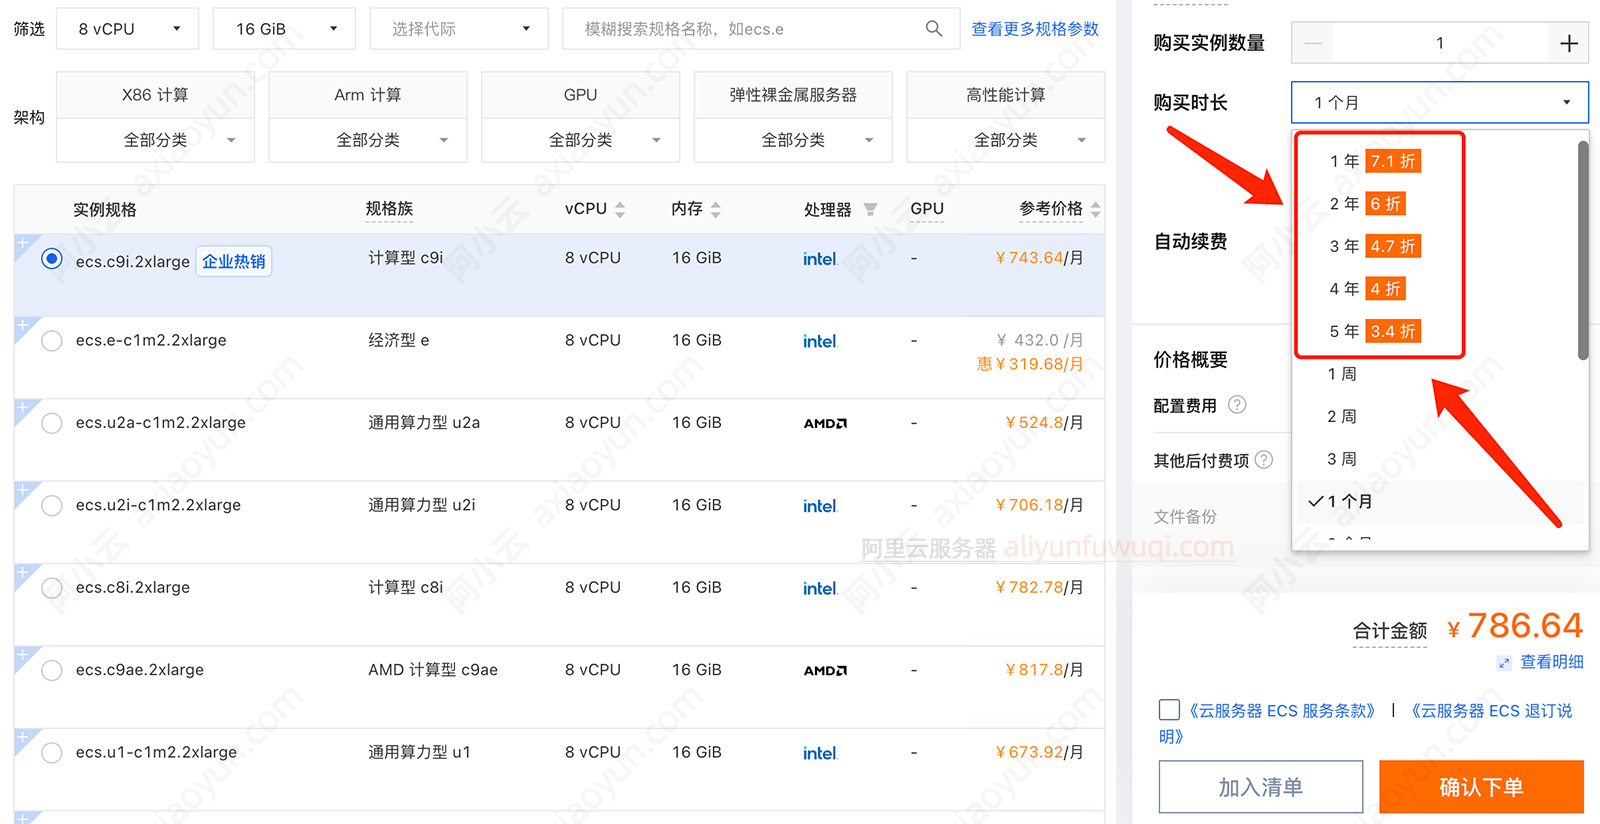This screenshot has height=824, width=1600.
Task: Click the search magnifier icon
Action: 933,29
